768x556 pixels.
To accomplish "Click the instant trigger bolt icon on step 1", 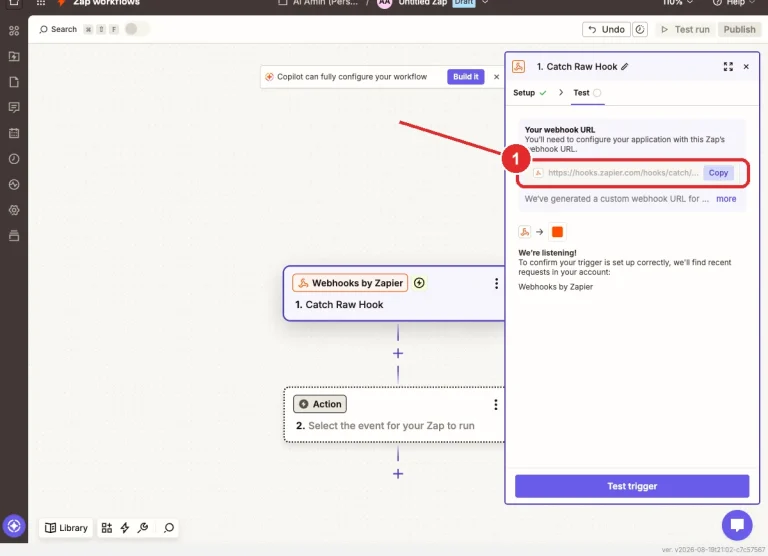I will [419, 283].
